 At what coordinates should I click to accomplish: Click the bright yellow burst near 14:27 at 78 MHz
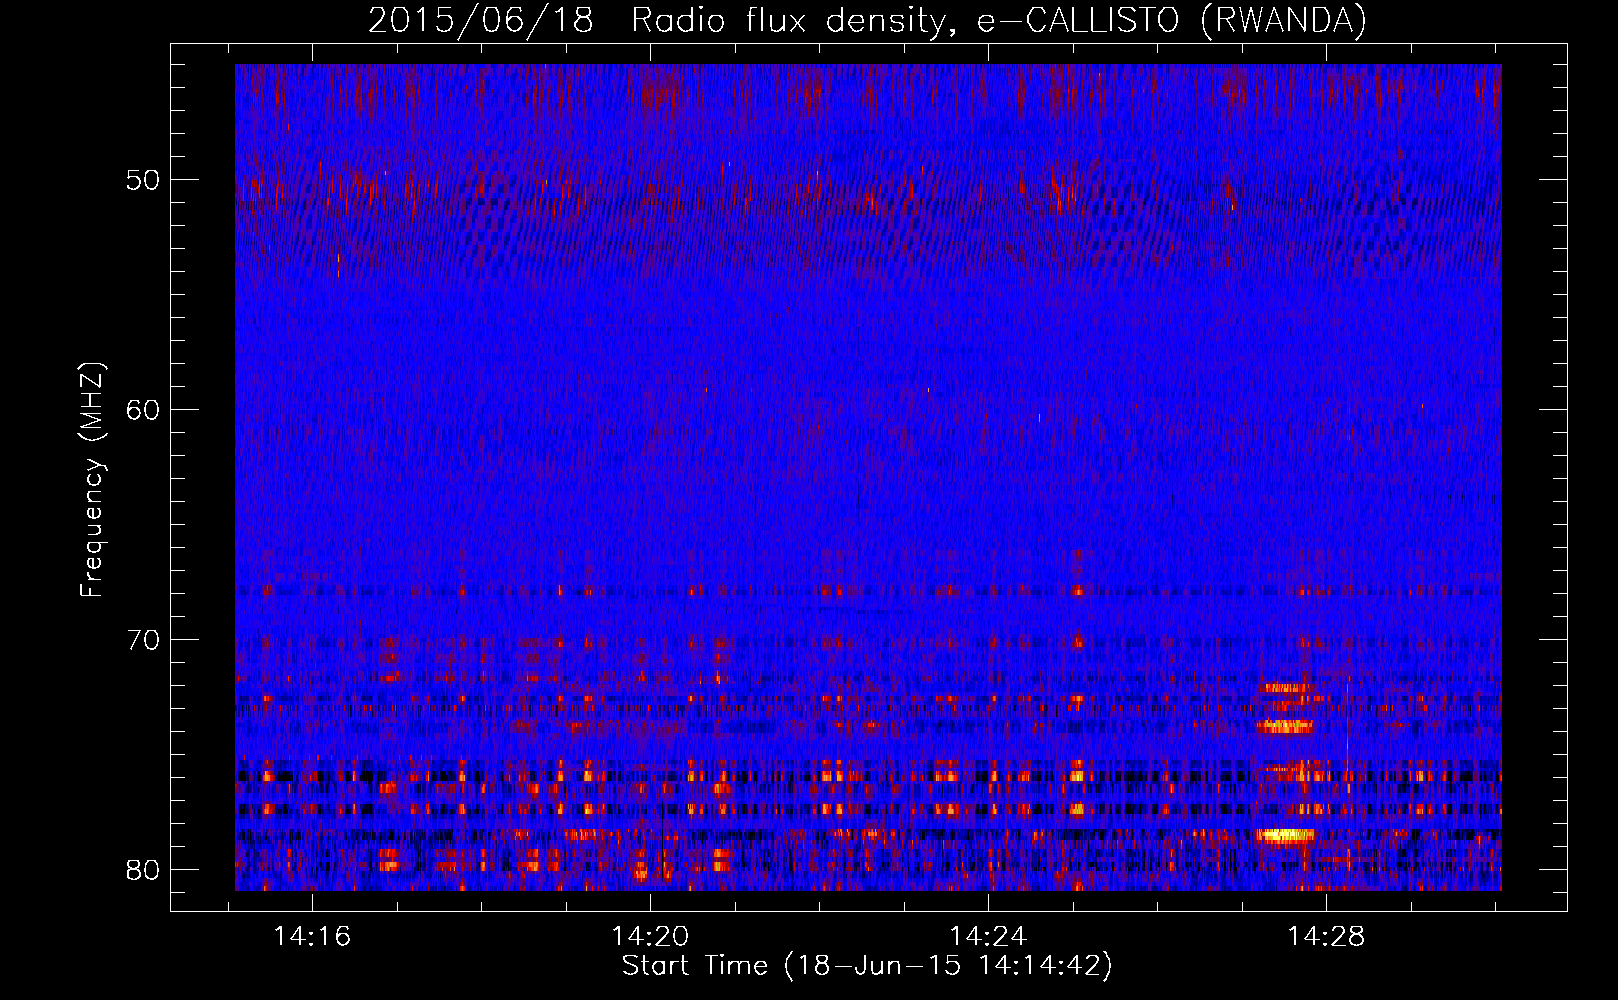click(1286, 835)
